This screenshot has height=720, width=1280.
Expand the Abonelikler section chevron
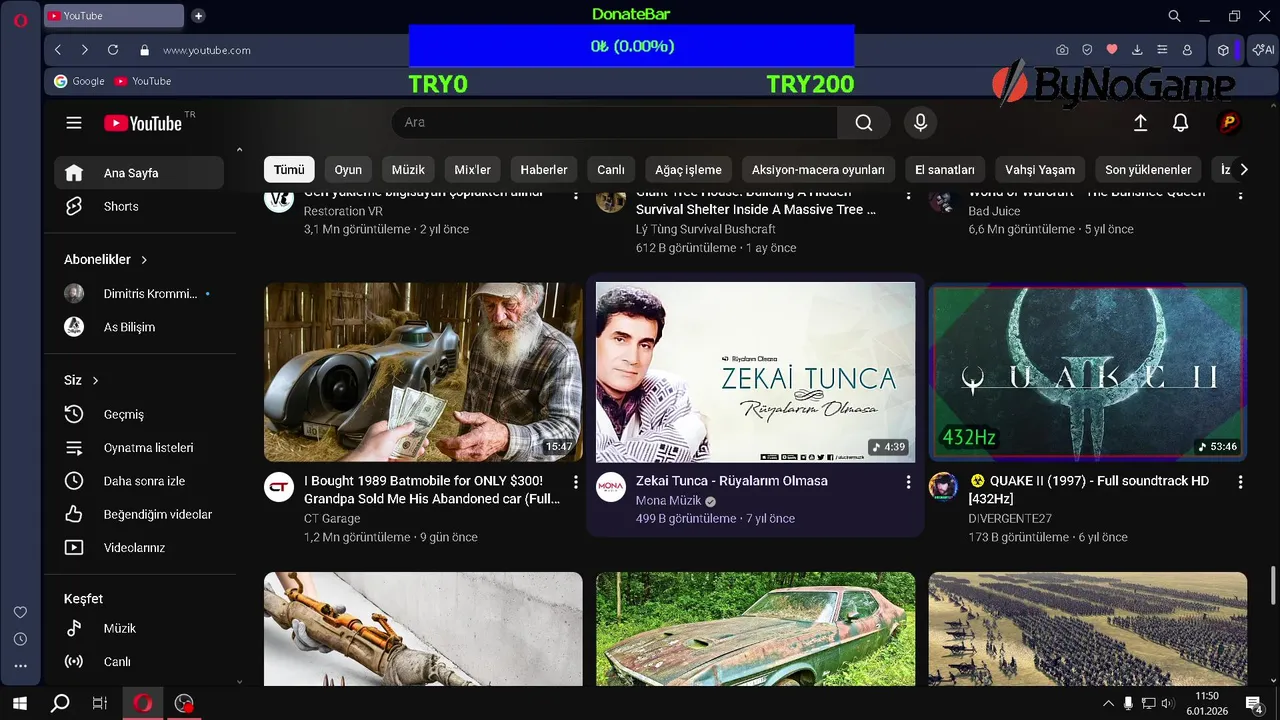(144, 260)
